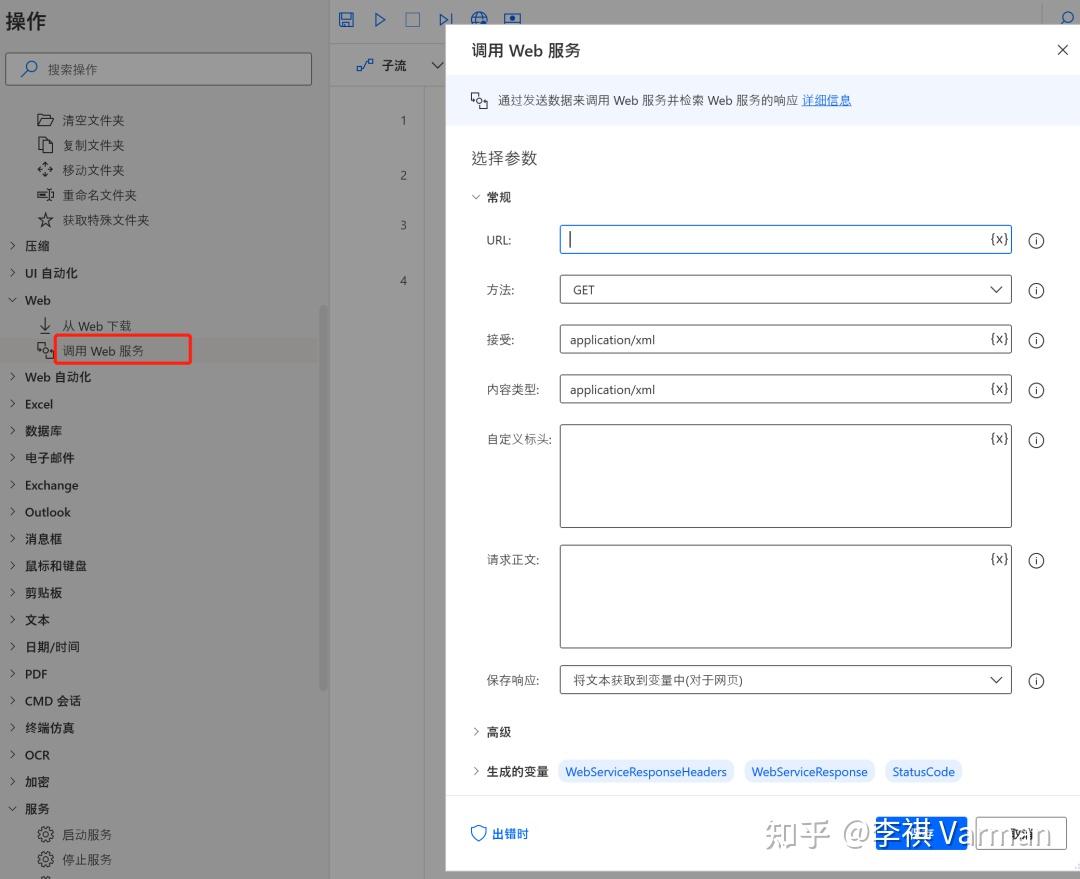Launch the desktop recorder icon
This screenshot has width=1080, height=879.
512,19
